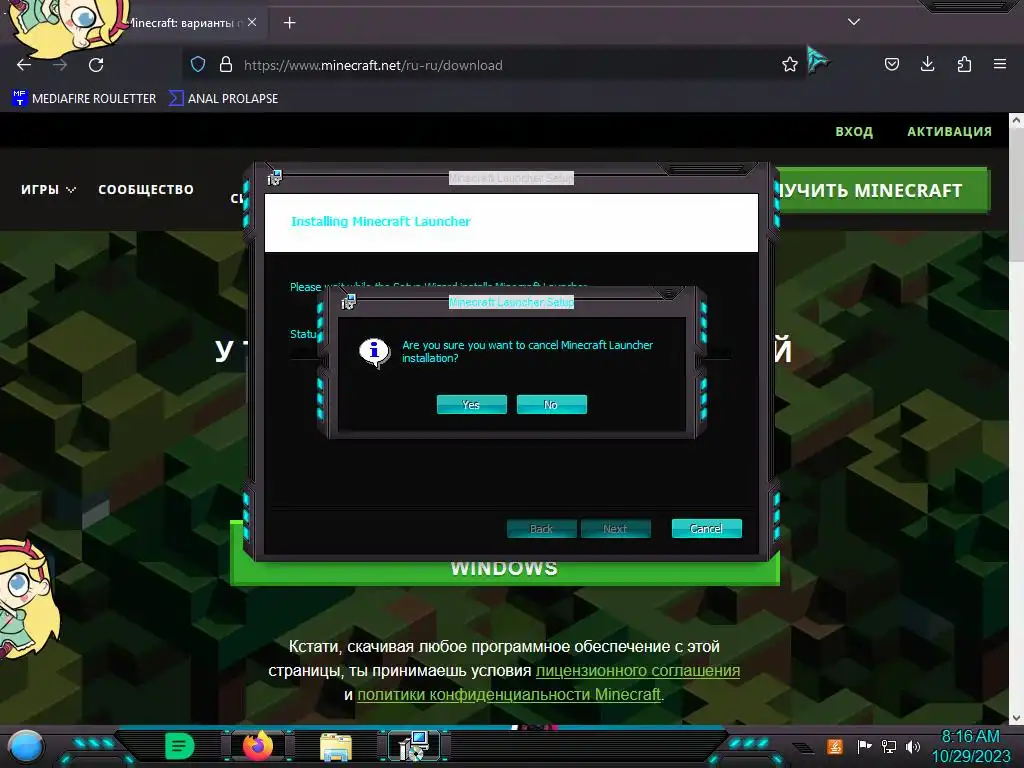The image size is (1024, 768).
Task: Click the green WINDOWS download button
Action: (x=504, y=568)
